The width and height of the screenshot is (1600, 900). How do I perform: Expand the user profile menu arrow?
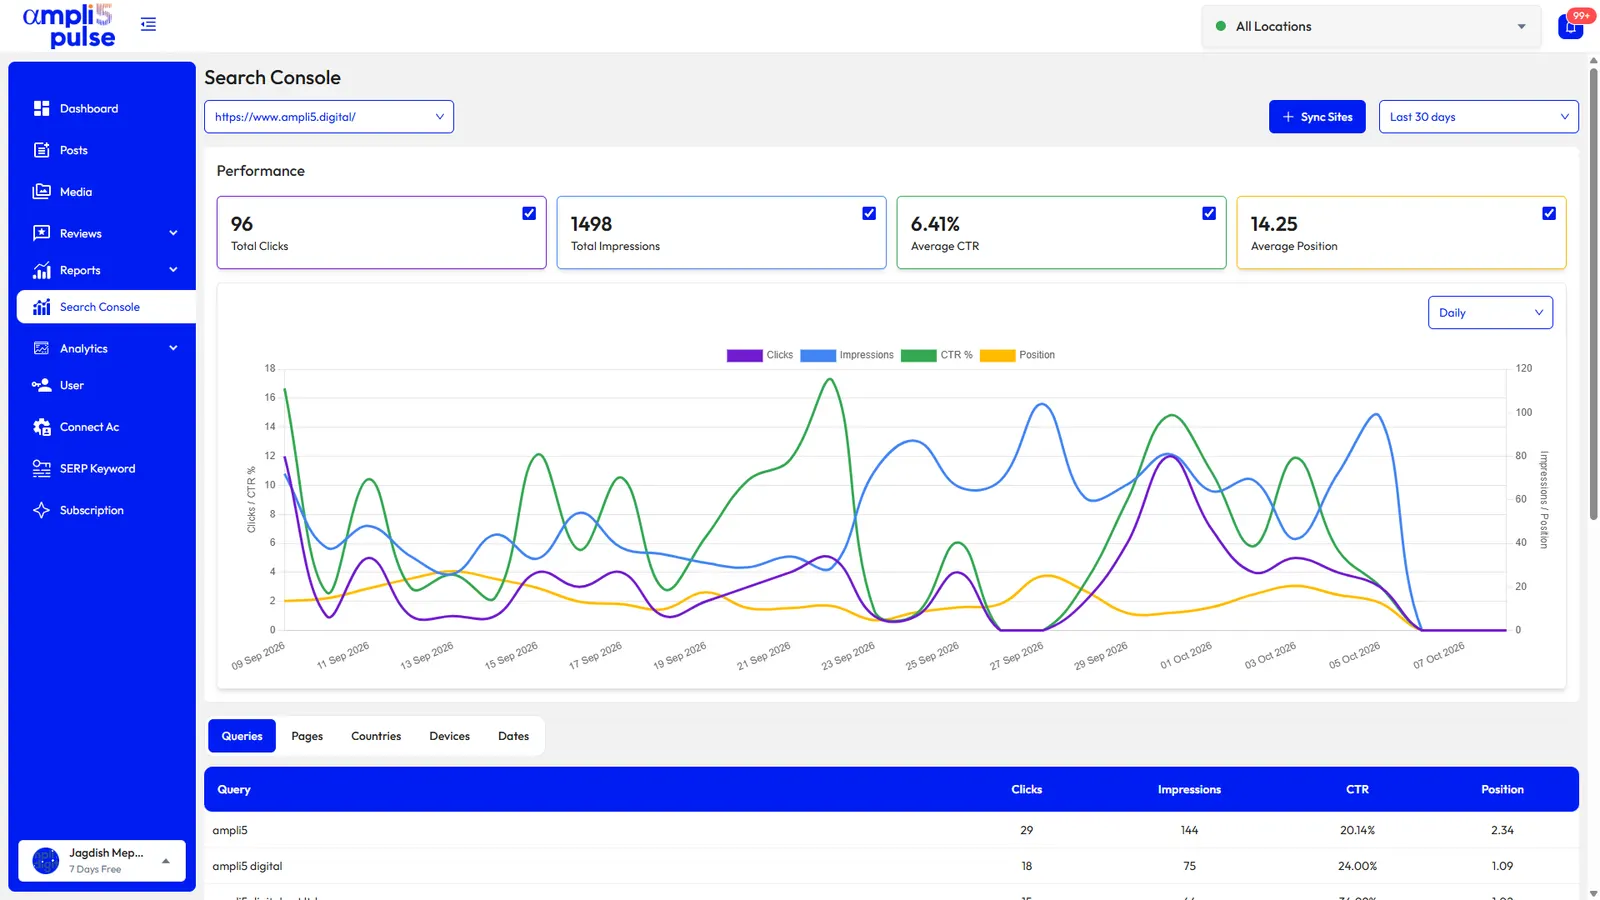166,861
